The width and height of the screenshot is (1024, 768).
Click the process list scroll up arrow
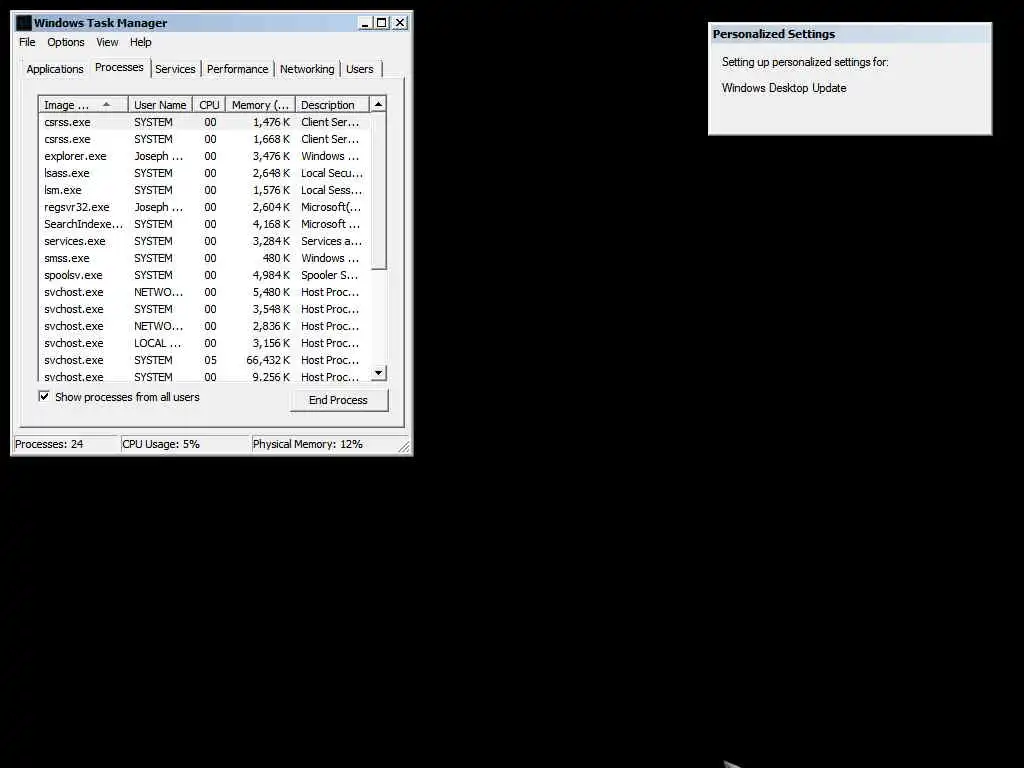[378, 104]
